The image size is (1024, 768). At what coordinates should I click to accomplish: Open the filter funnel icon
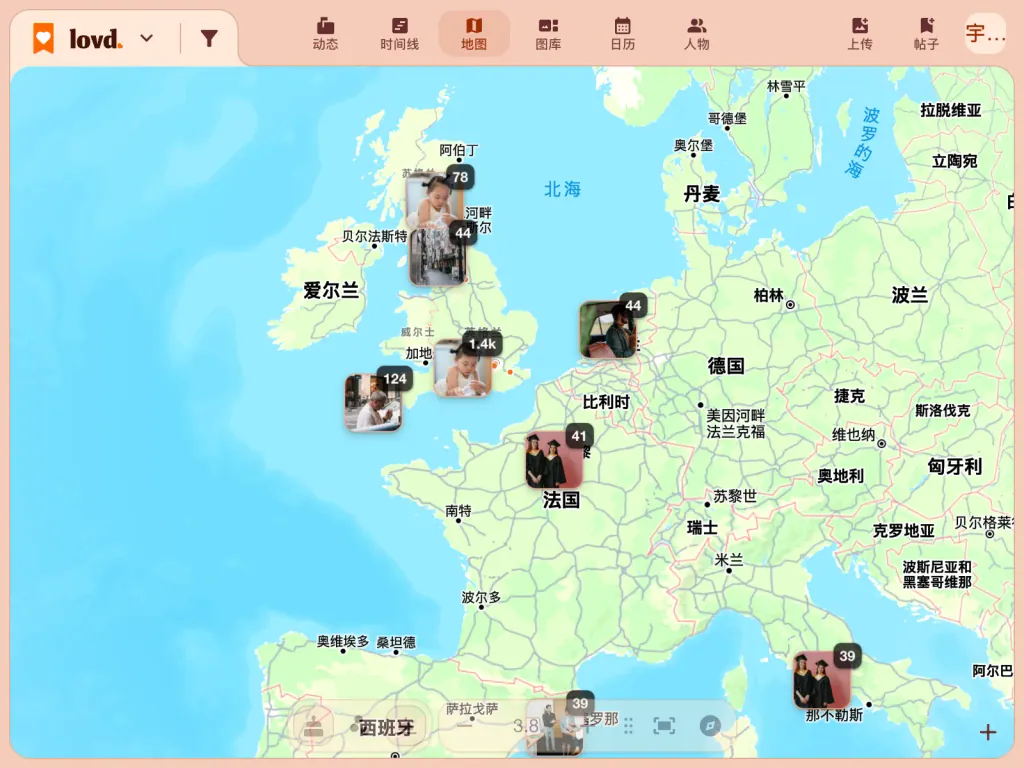209,39
